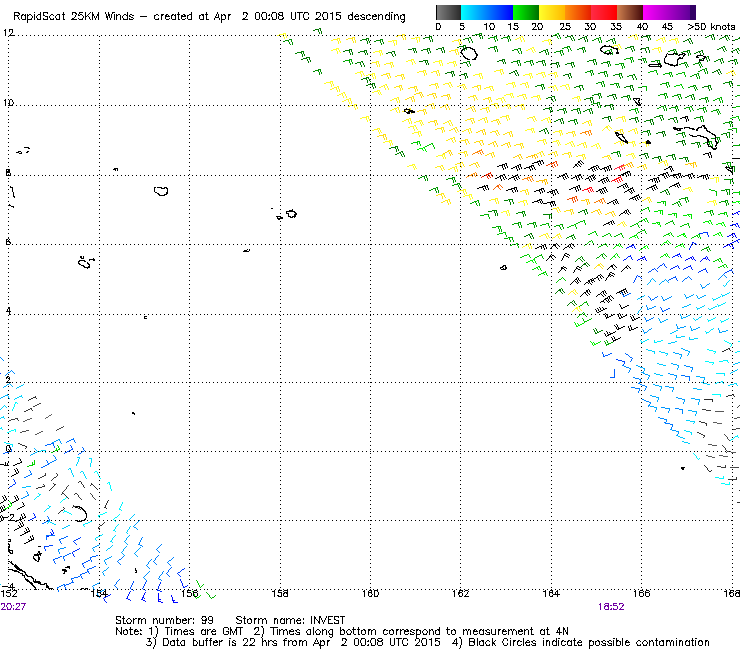The height and width of the screenshot is (650, 740).
Task: Click the yellow 20-25 knots color band
Action: (x=552, y=12)
